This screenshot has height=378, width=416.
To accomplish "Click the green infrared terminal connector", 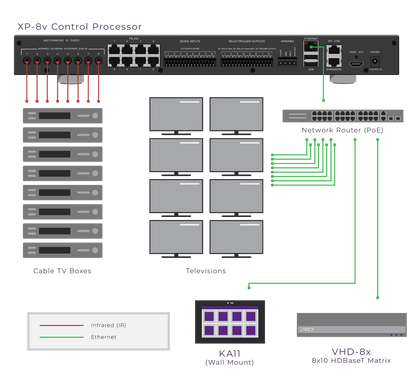I will (x=287, y=62).
